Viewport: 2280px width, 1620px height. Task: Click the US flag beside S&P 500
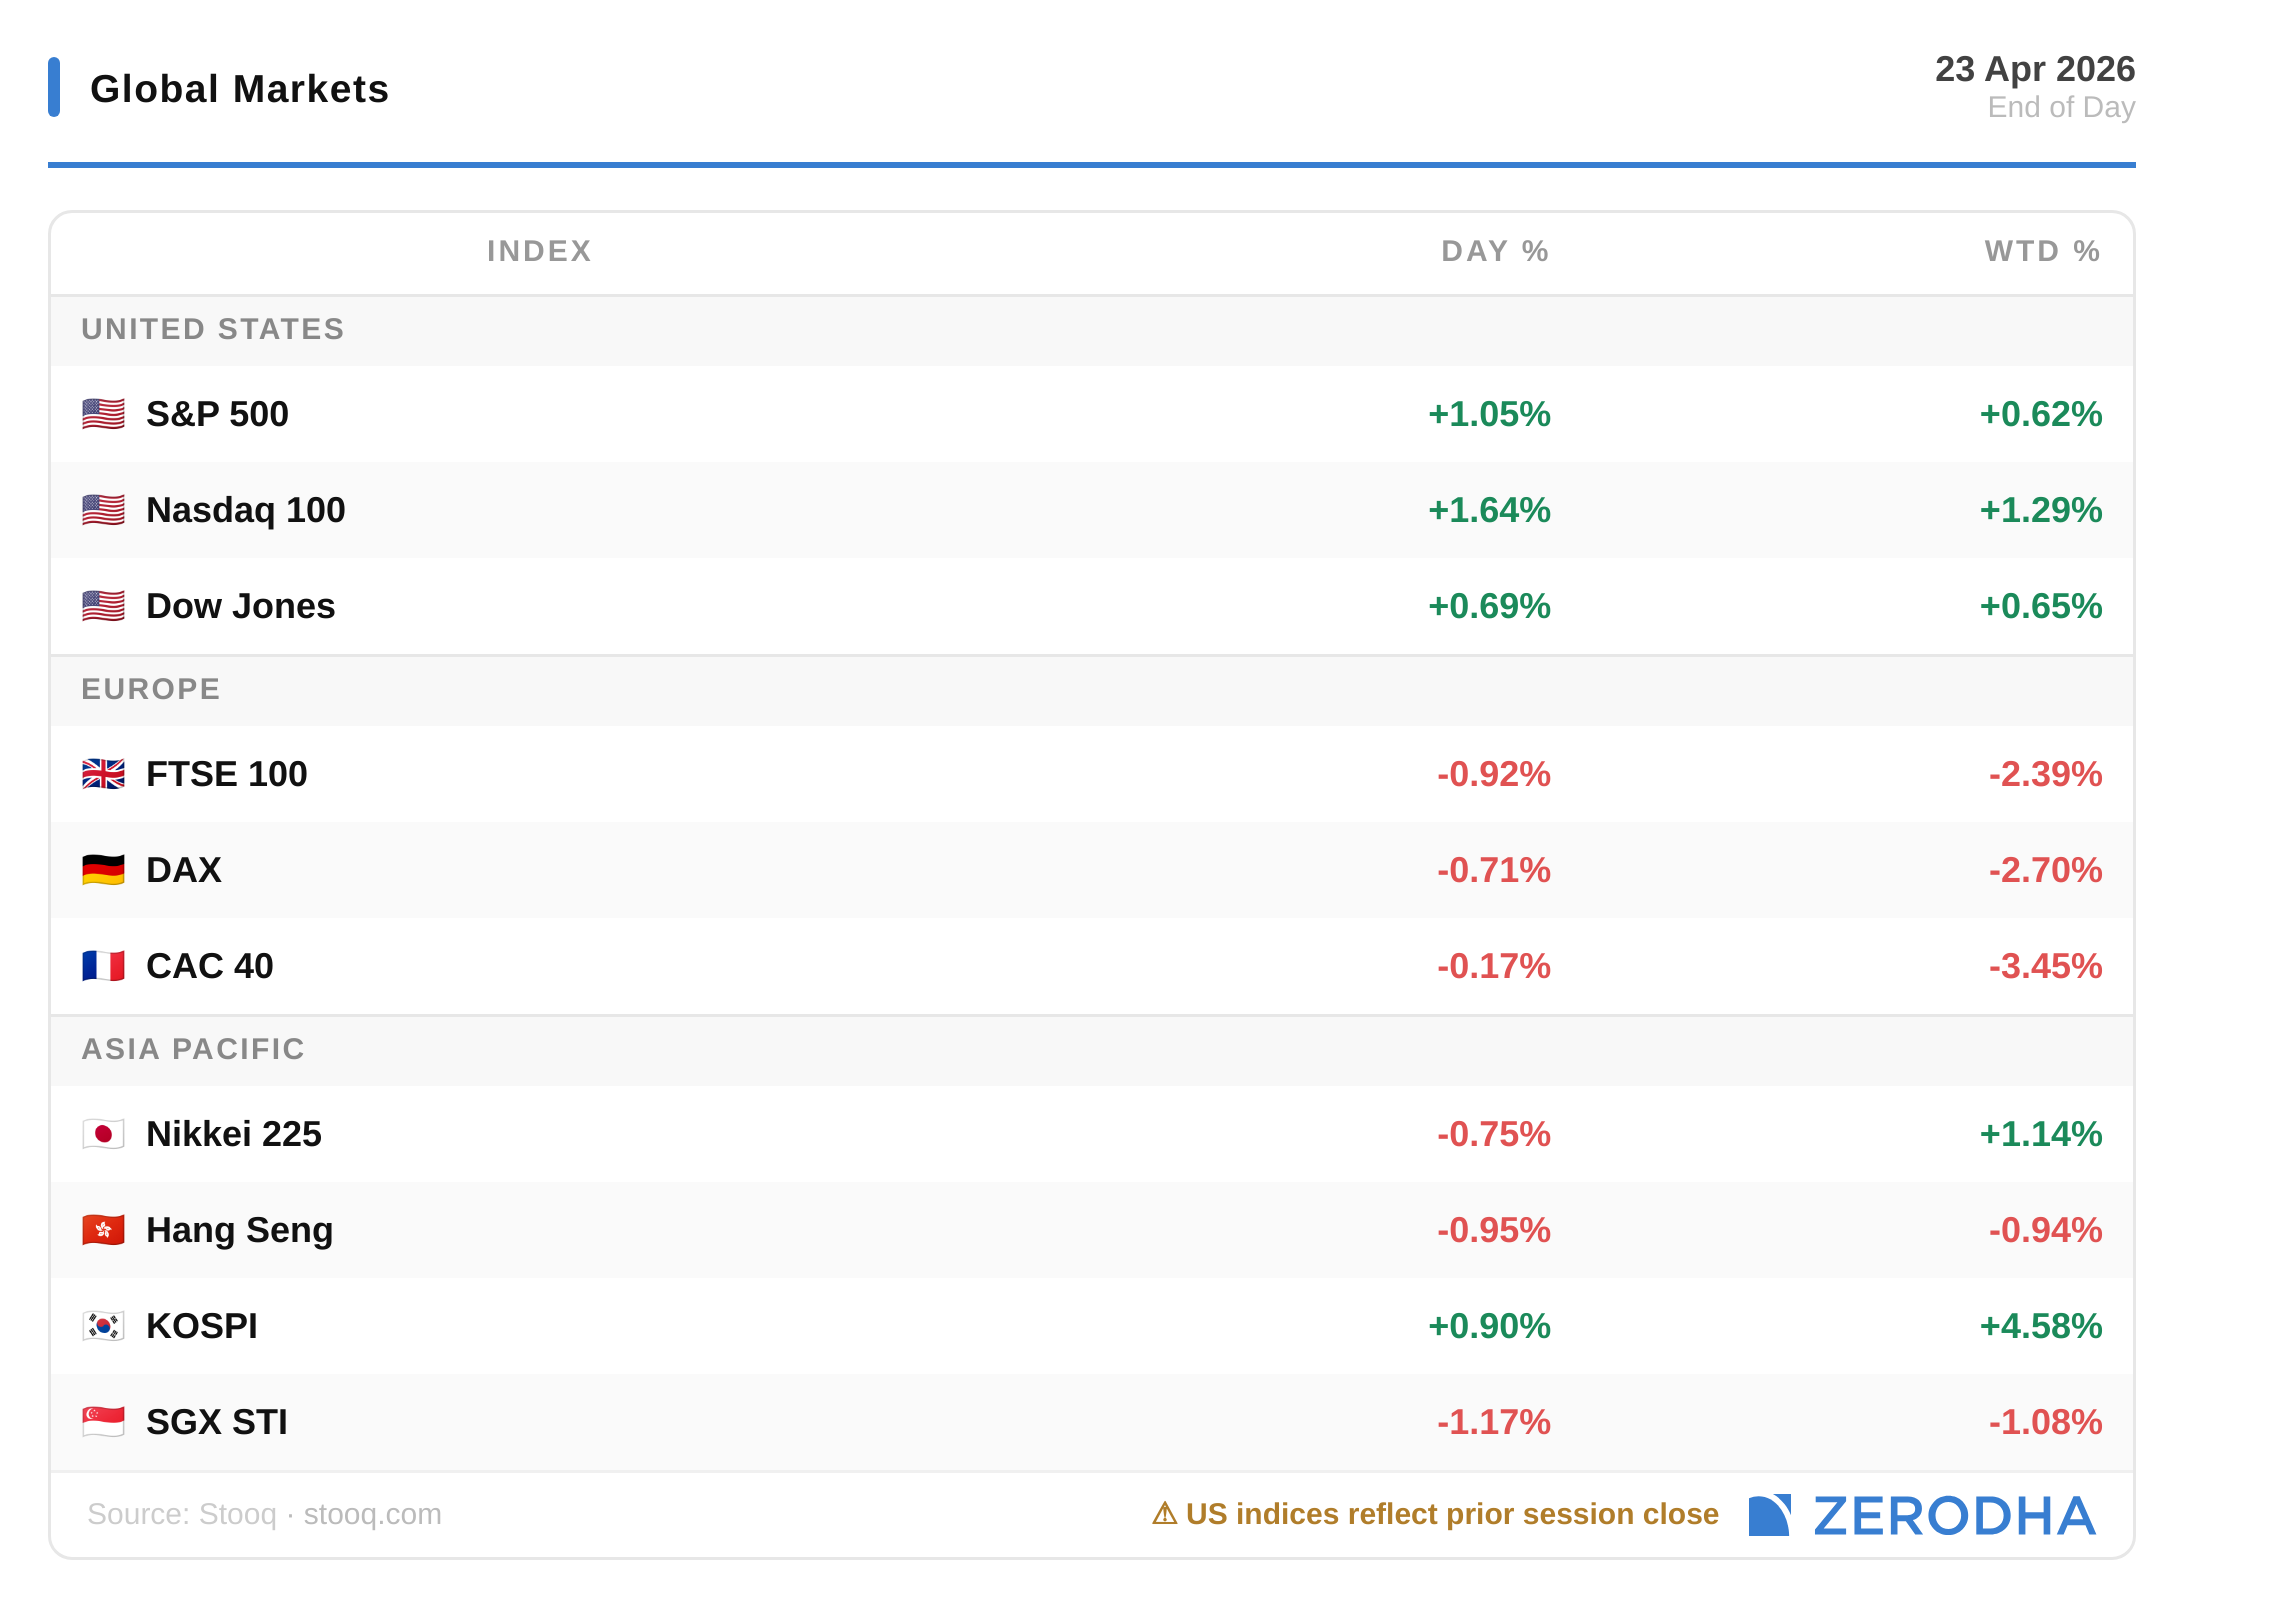click(103, 414)
